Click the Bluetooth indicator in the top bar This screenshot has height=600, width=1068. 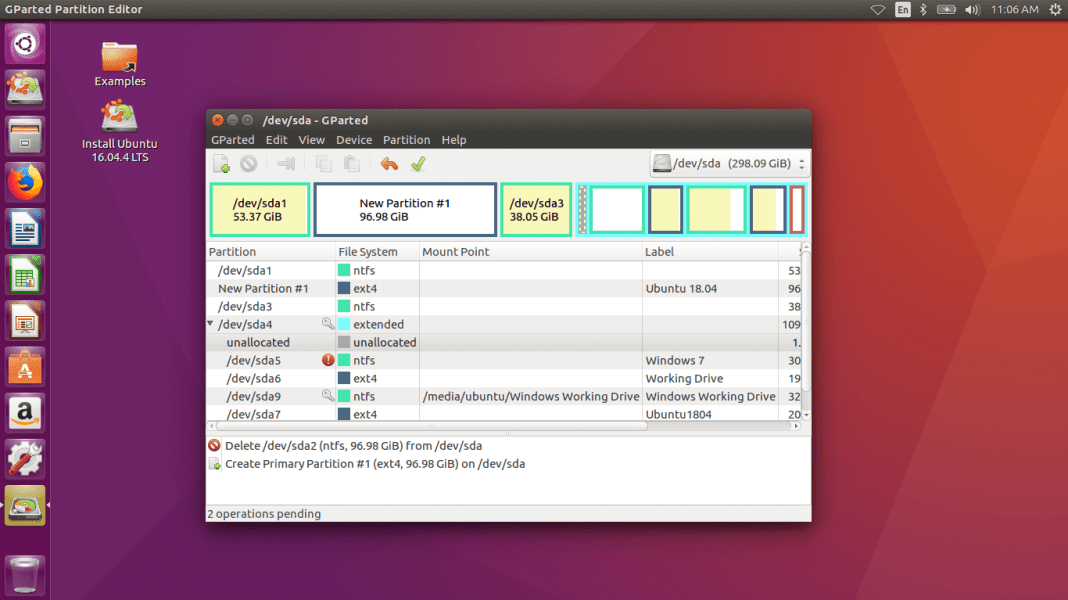point(922,9)
